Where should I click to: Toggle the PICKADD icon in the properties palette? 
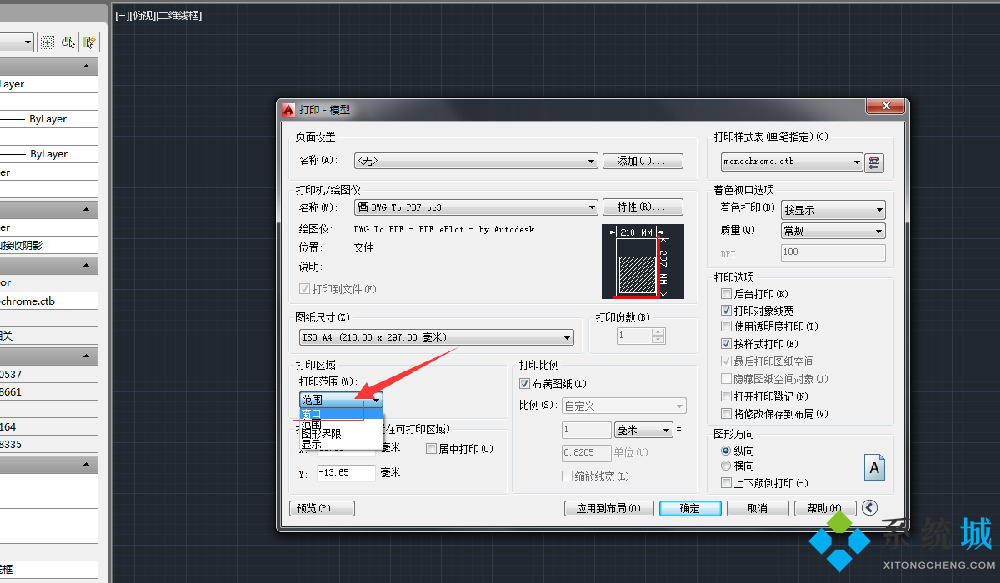tap(47, 42)
